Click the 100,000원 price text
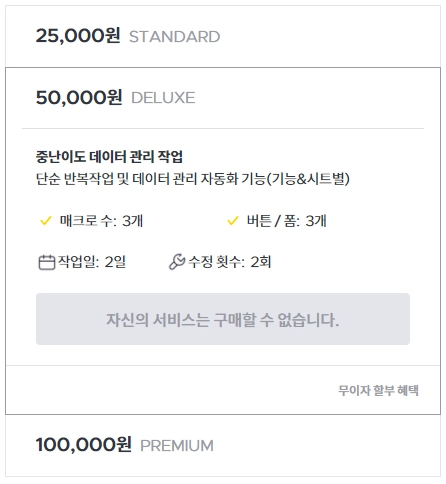Screen dimensions: 446x484 (x=84, y=445)
